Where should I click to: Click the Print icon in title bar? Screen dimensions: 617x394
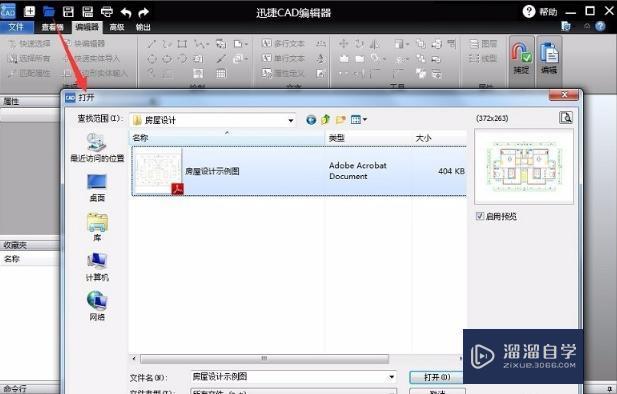[107, 12]
